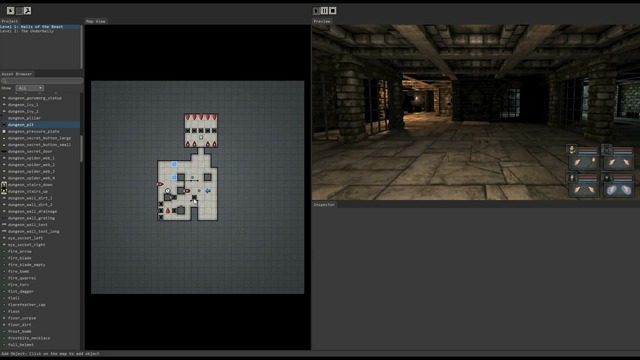640x360 pixels.
Task: Select dungeon_stairs_down asset entry
Action: pyautogui.click(x=30, y=185)
